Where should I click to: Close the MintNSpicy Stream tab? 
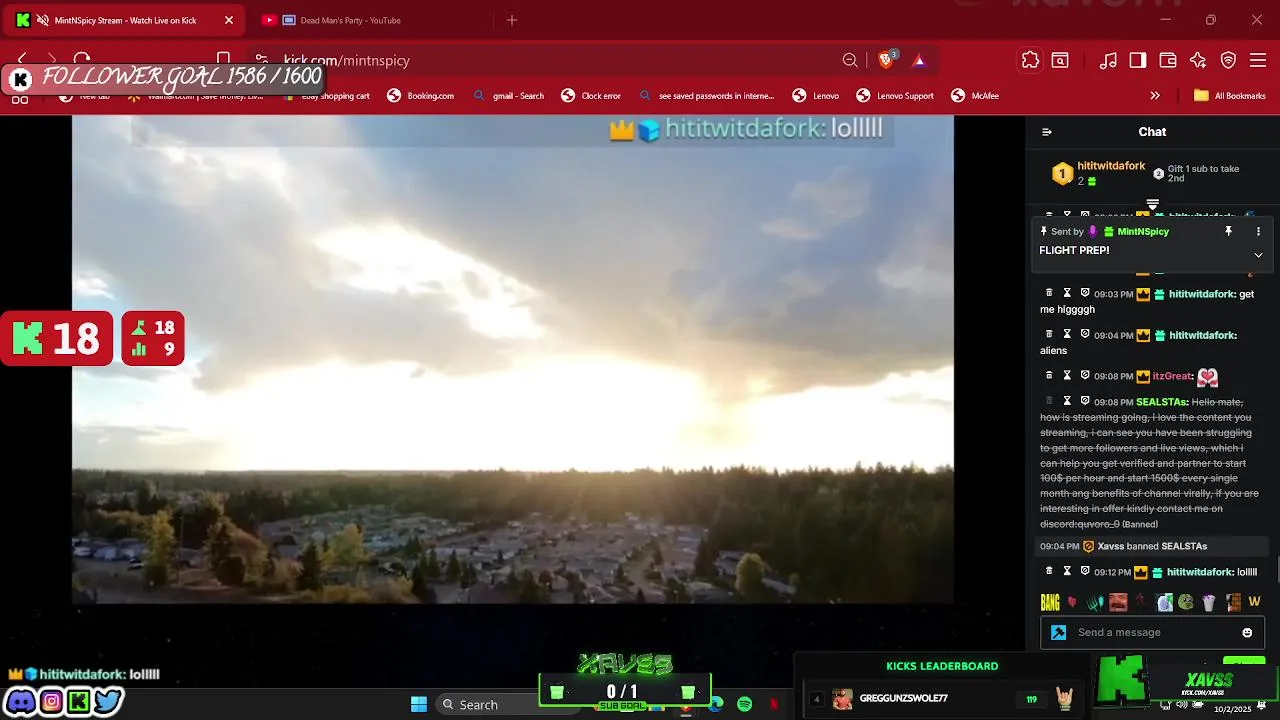(228, 20)
